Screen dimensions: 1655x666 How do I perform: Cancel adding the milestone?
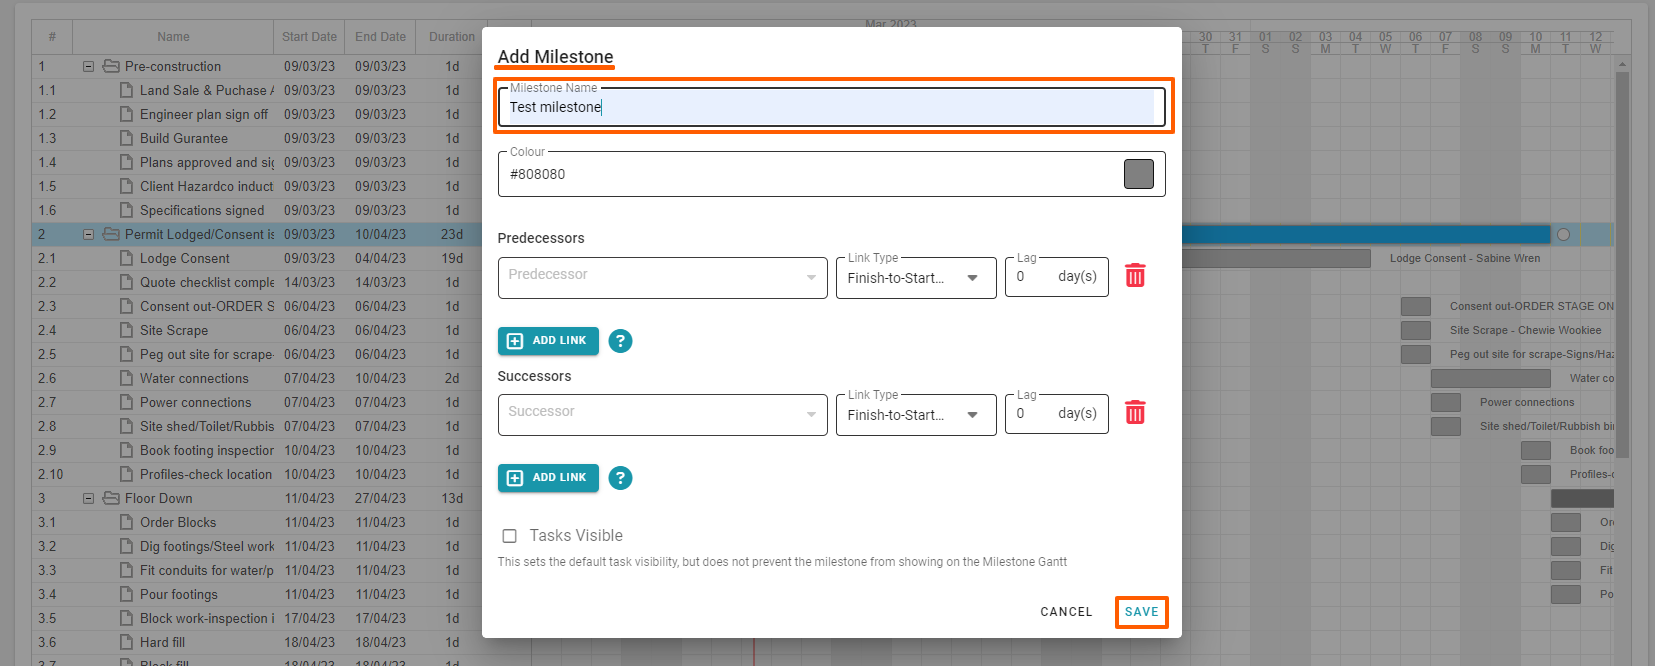click(1066, 612)
